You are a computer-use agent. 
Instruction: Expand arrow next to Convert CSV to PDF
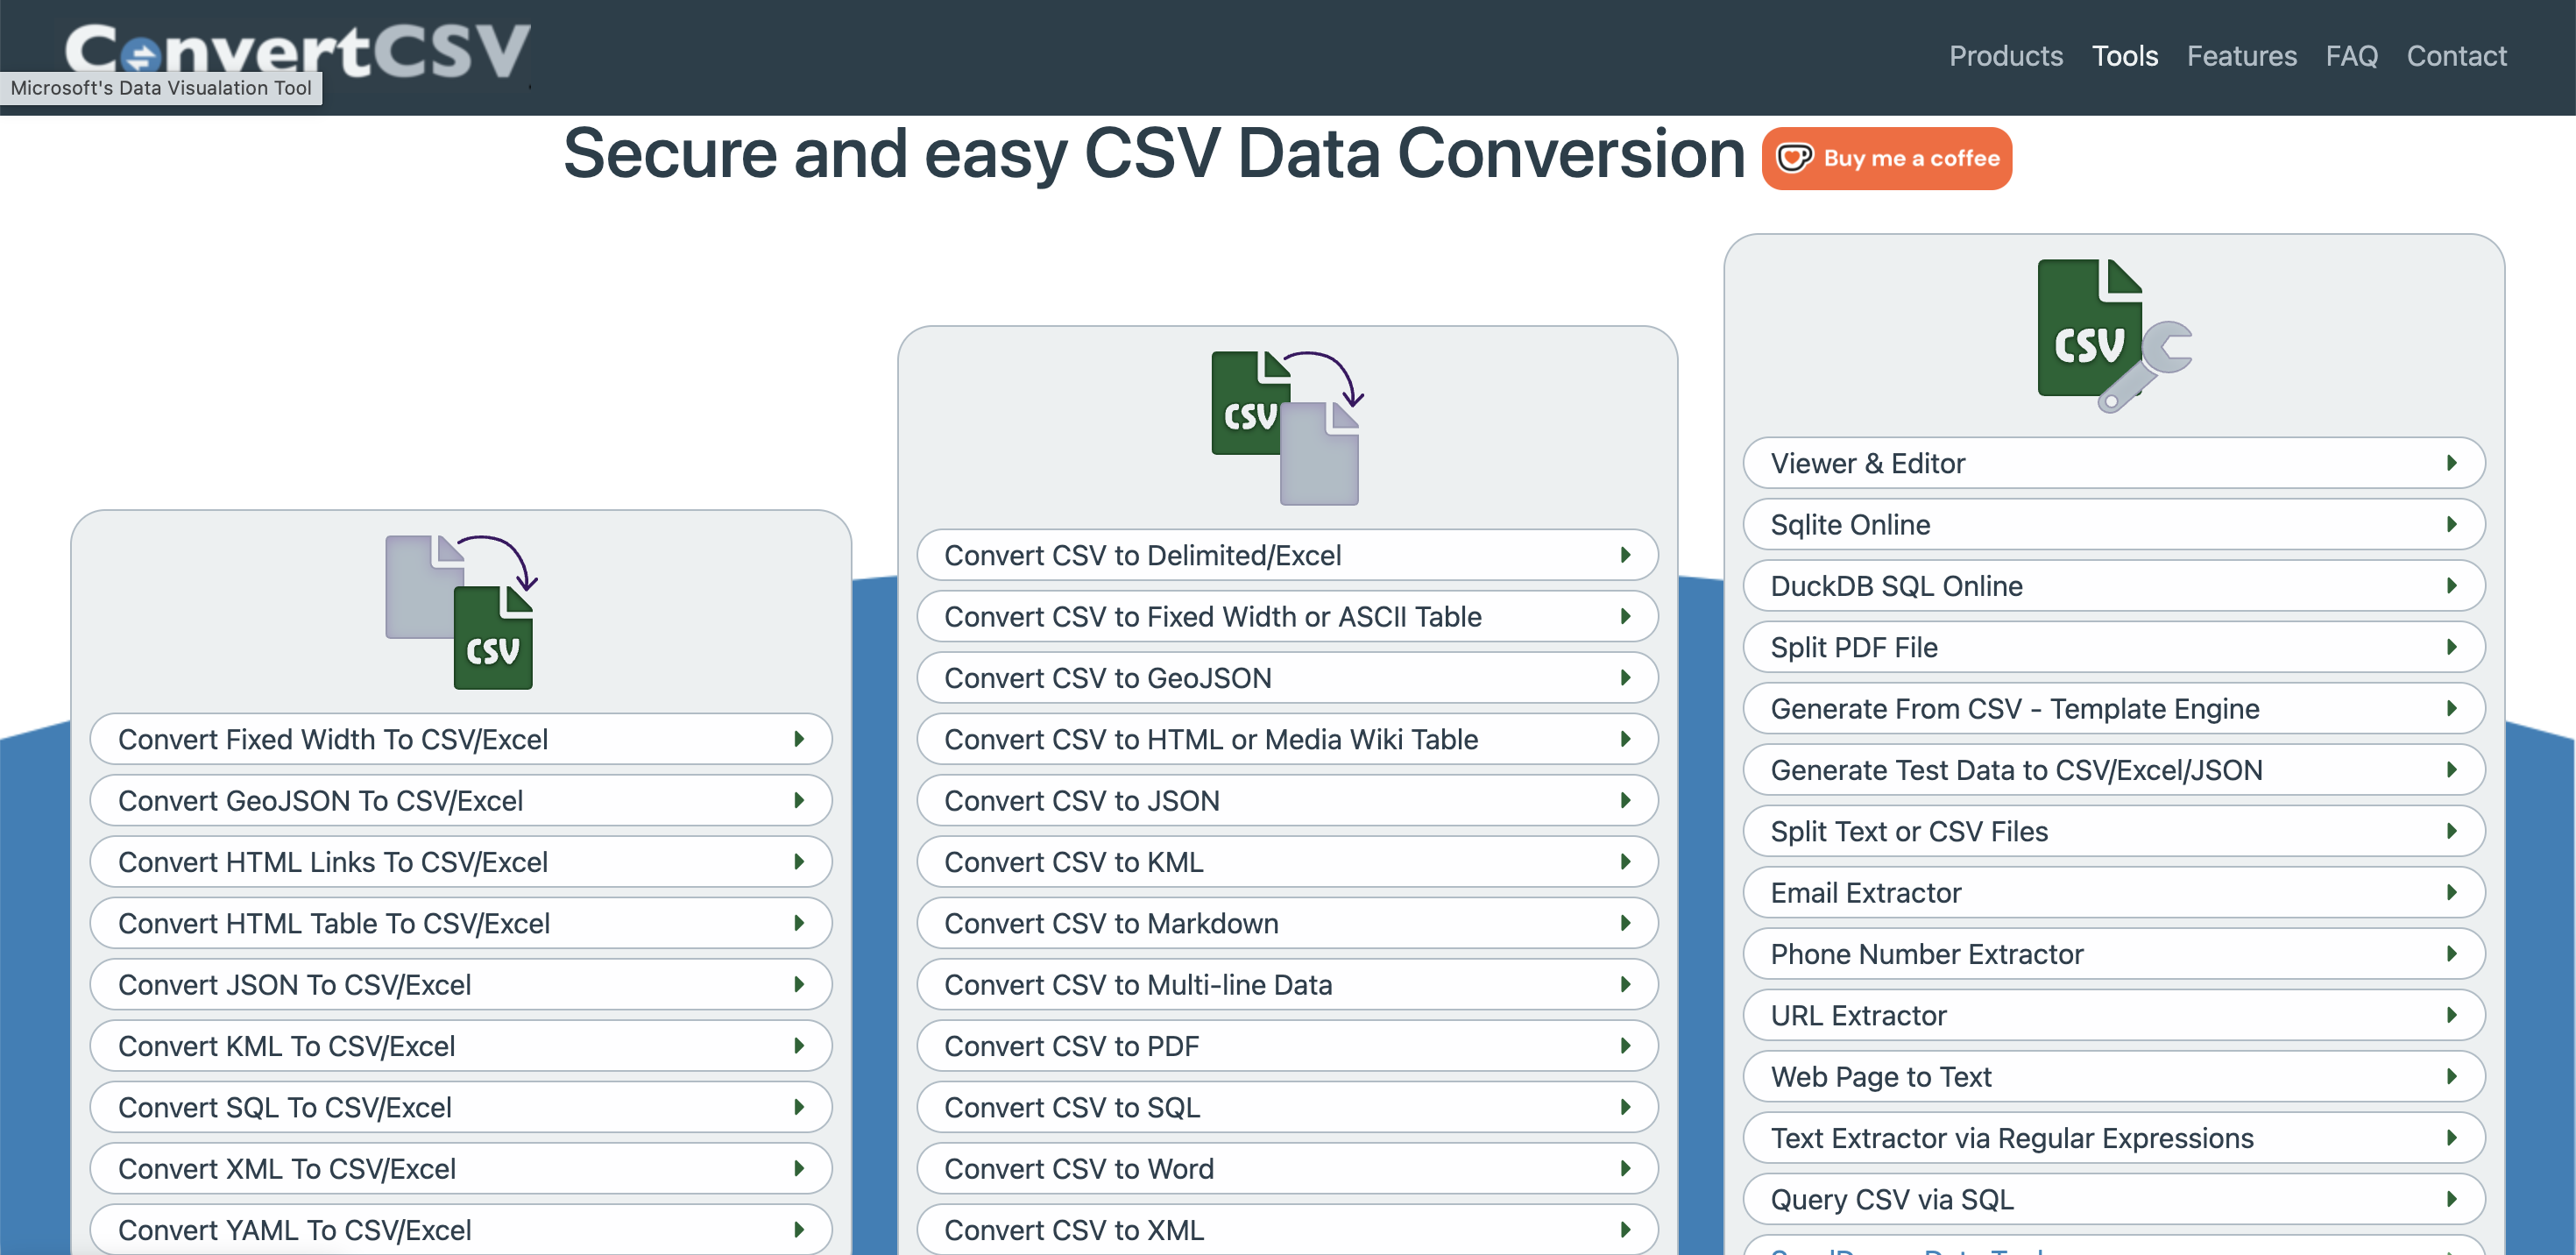pos(1625,1045)
